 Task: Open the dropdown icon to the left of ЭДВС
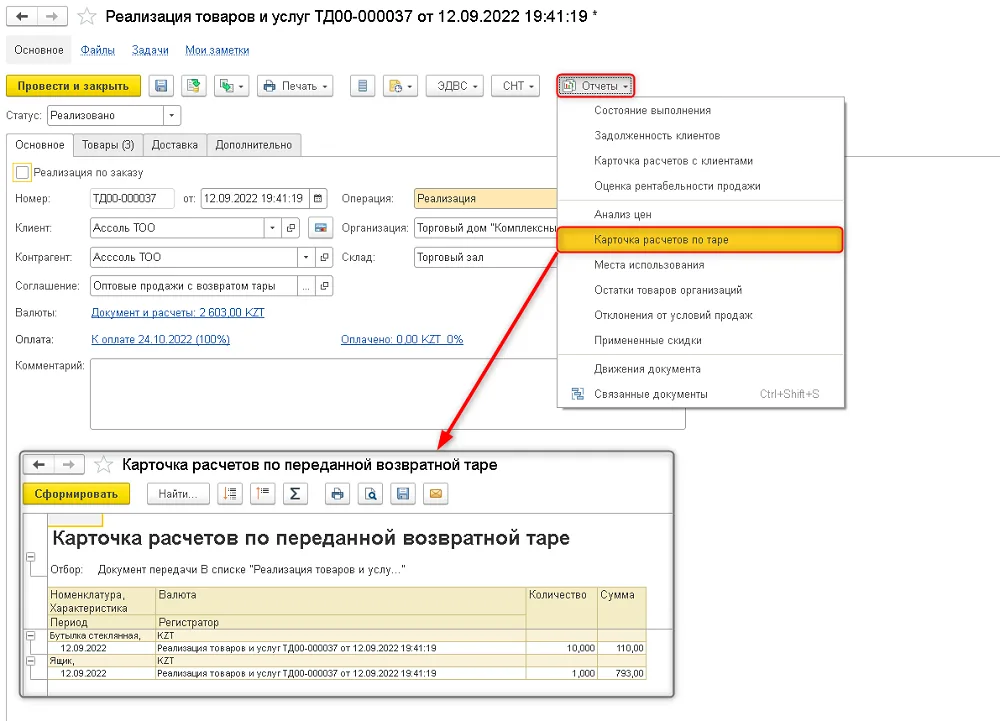pos(400,86)
